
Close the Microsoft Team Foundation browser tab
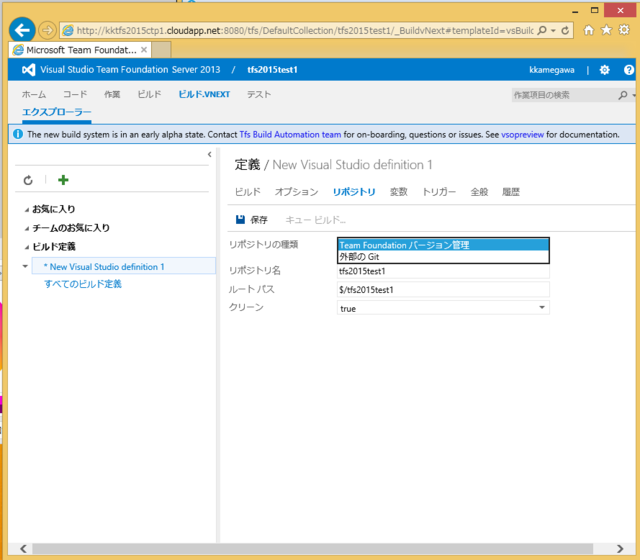click(x=144, y=50)
